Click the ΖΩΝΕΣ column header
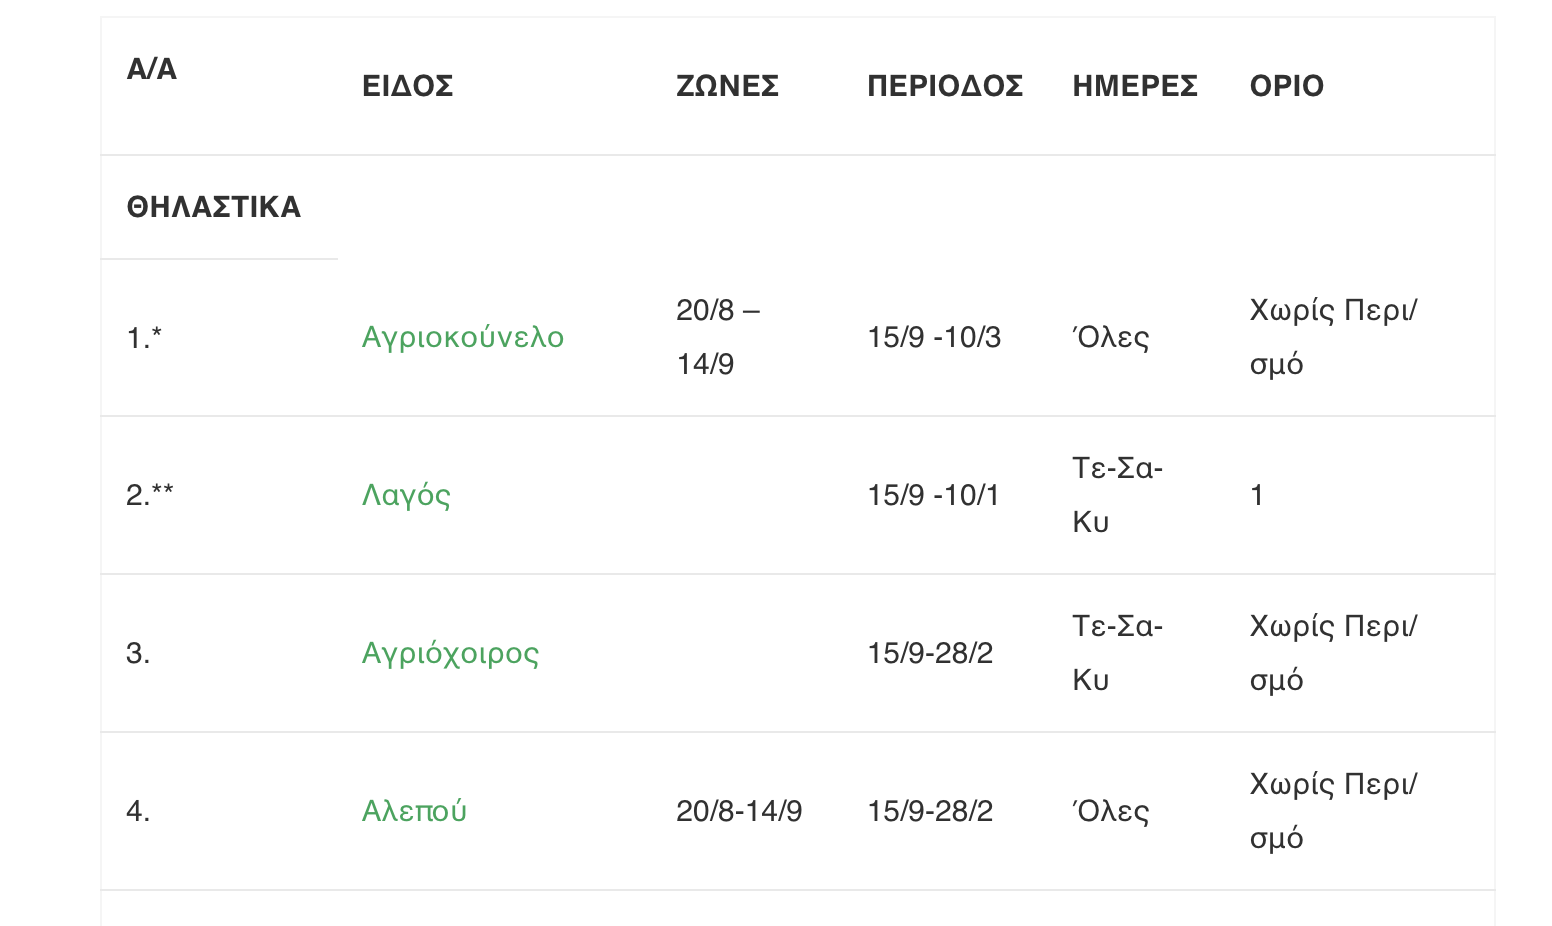Viewport: 1552px width, 926px height. coord(727,86)
